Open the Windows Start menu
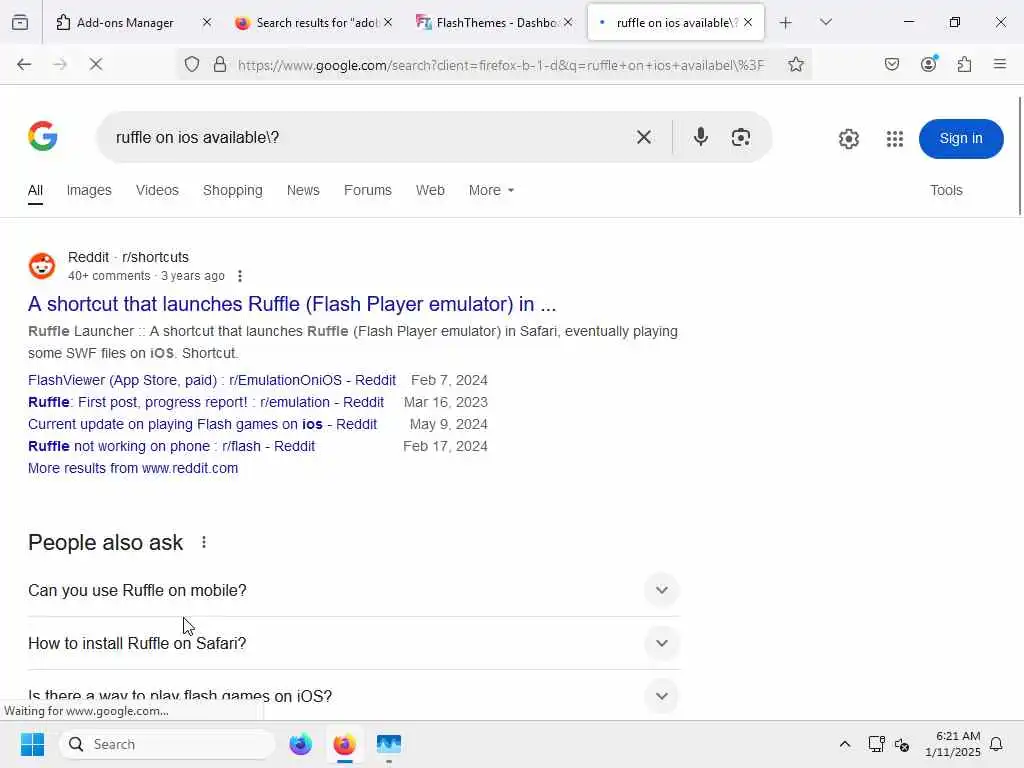This screenshot has width=1024, height=768. point(32,744)
